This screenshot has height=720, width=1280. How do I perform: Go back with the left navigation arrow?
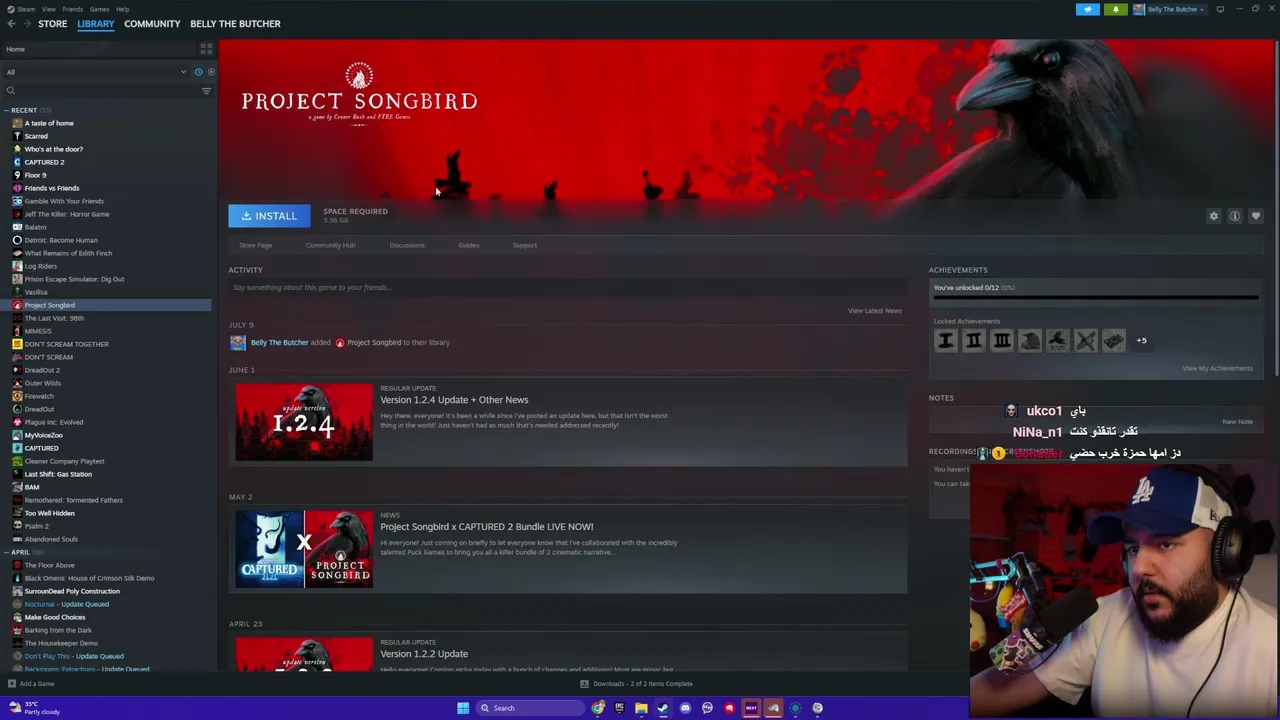(x=12, y=24)
